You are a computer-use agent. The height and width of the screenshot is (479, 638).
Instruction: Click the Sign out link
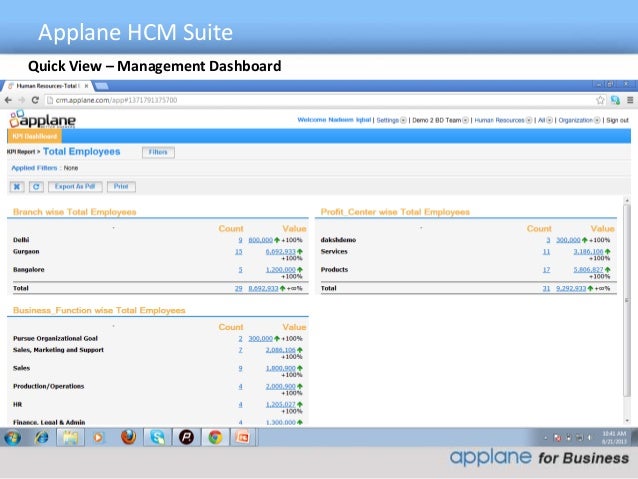pos(617,120)
